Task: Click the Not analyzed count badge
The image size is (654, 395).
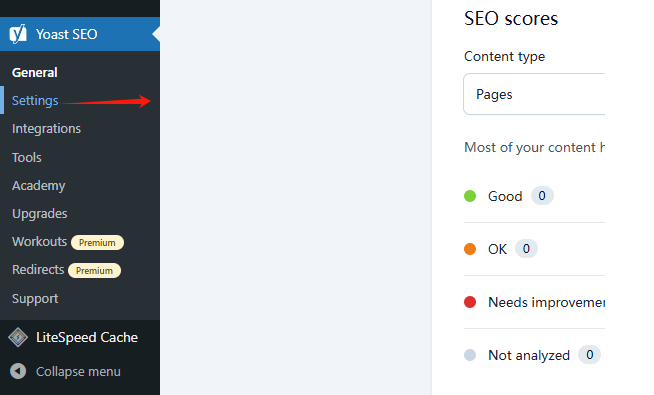Action: click(589, 355)
